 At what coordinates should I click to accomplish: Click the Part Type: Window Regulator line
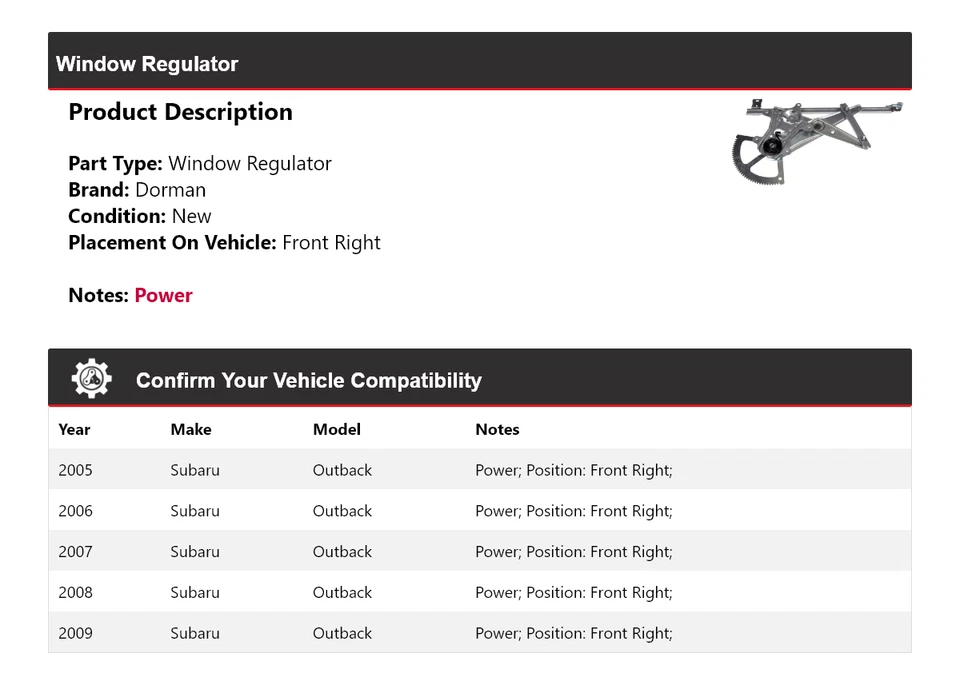199,164
